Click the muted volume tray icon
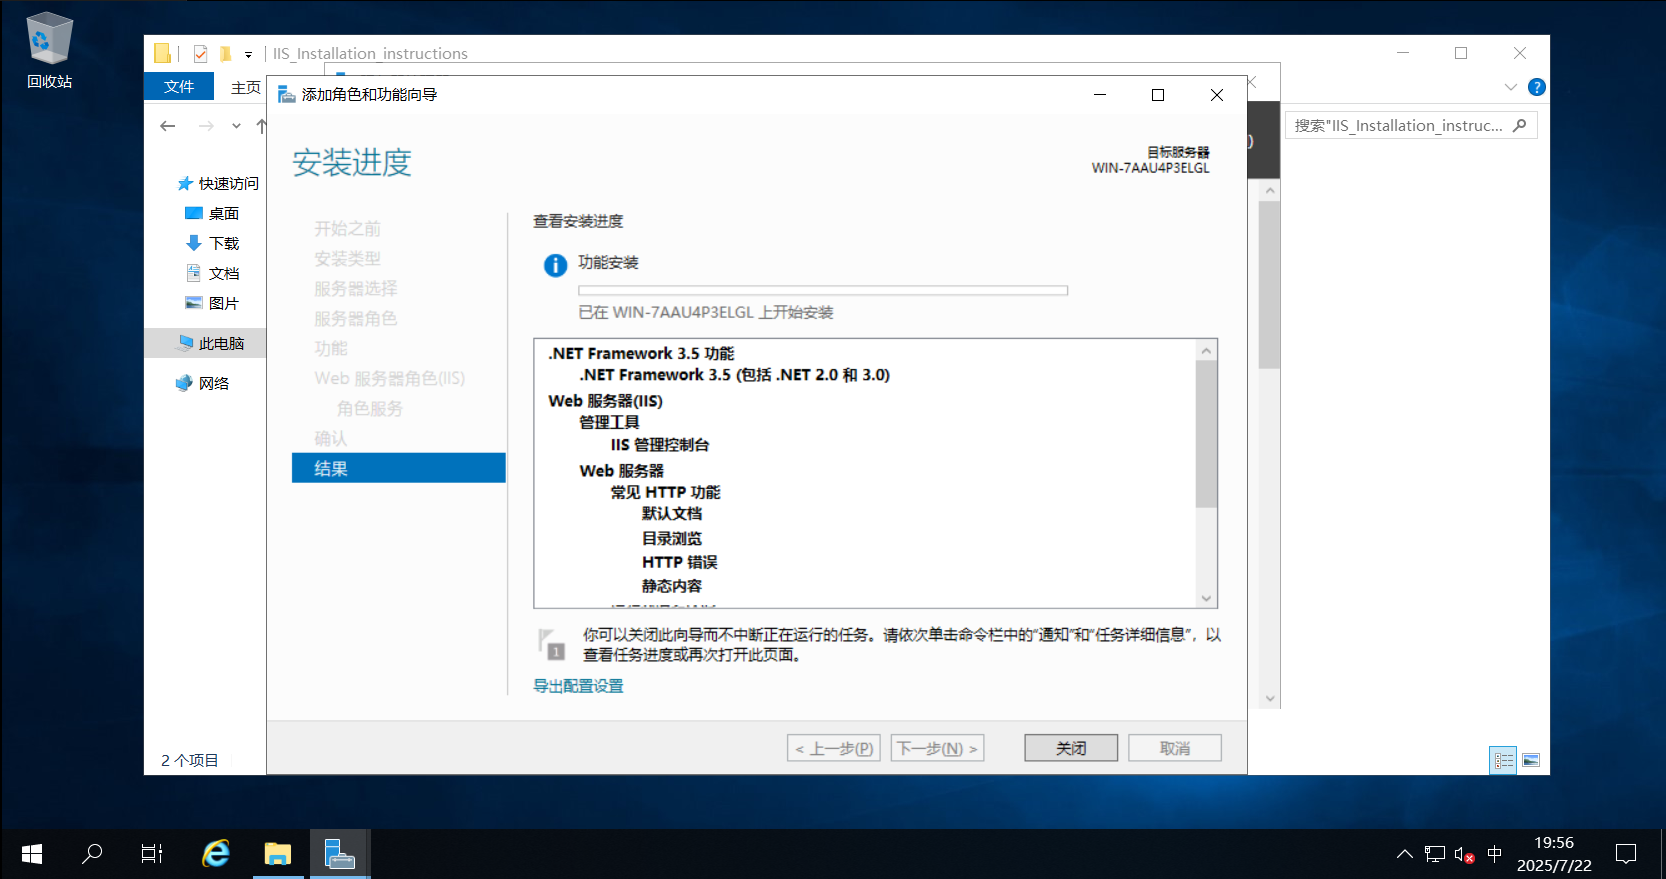Viewport: 1666px width, 879px height. [x=1465, y=854]
